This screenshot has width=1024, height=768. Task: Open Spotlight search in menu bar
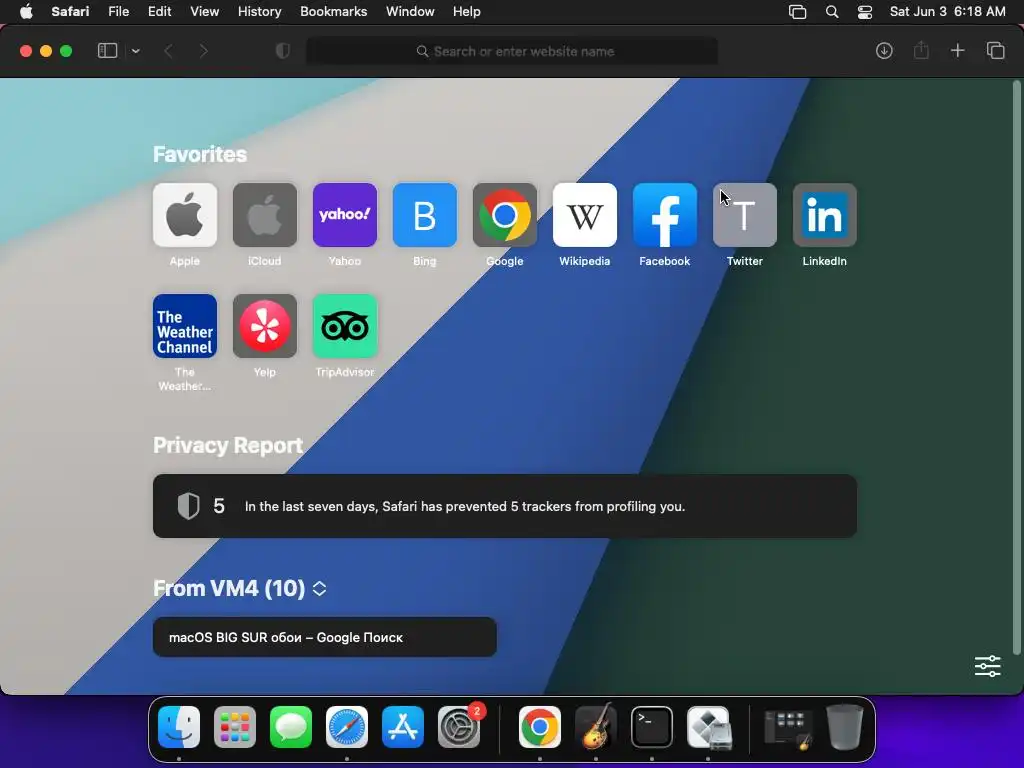[832, 12]
